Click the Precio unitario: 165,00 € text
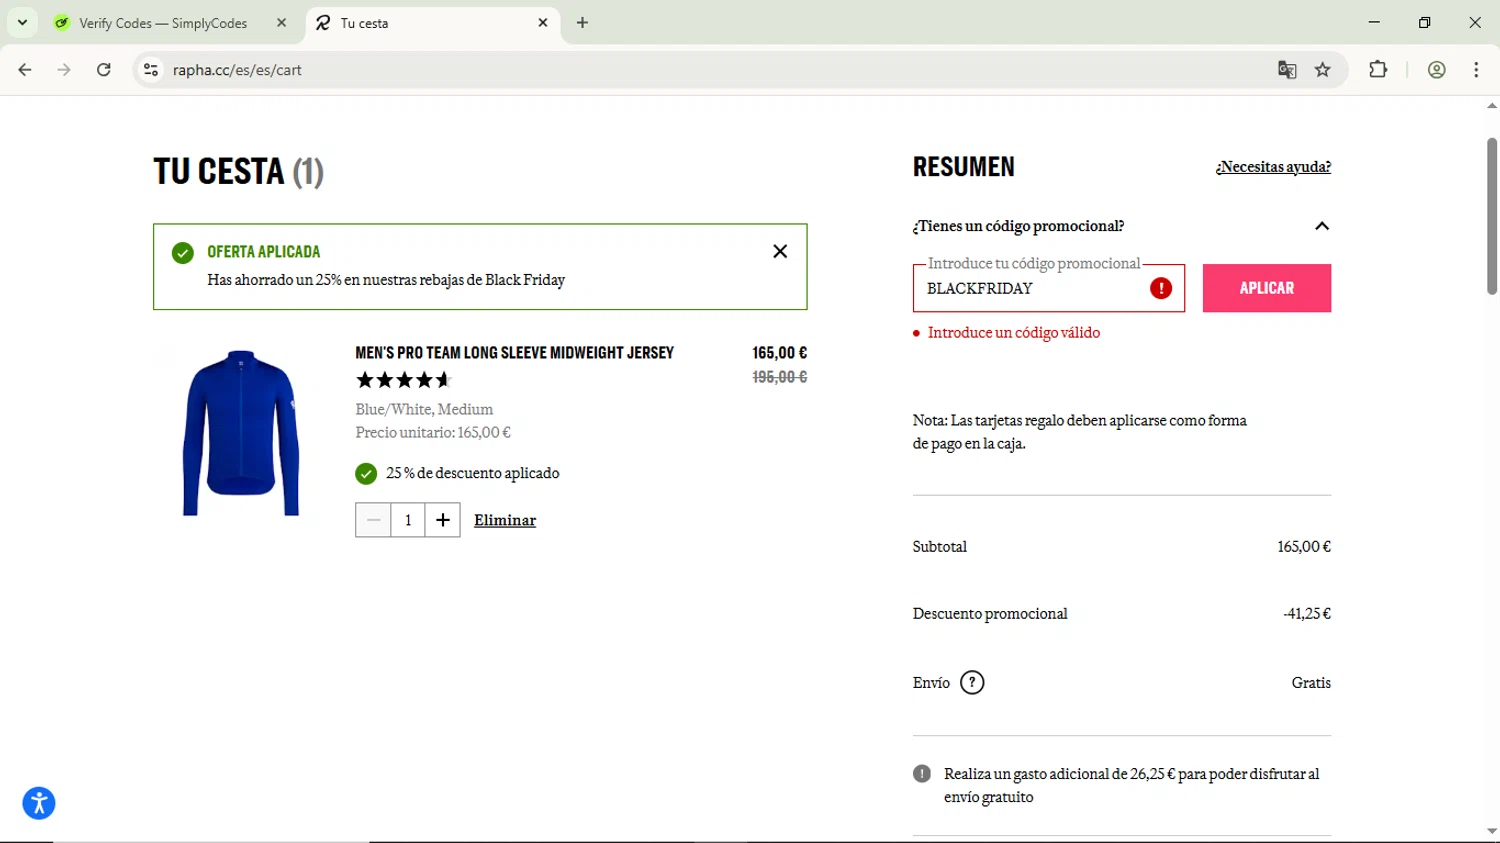Screen dimensions: 1500x843 coord(433,433)
